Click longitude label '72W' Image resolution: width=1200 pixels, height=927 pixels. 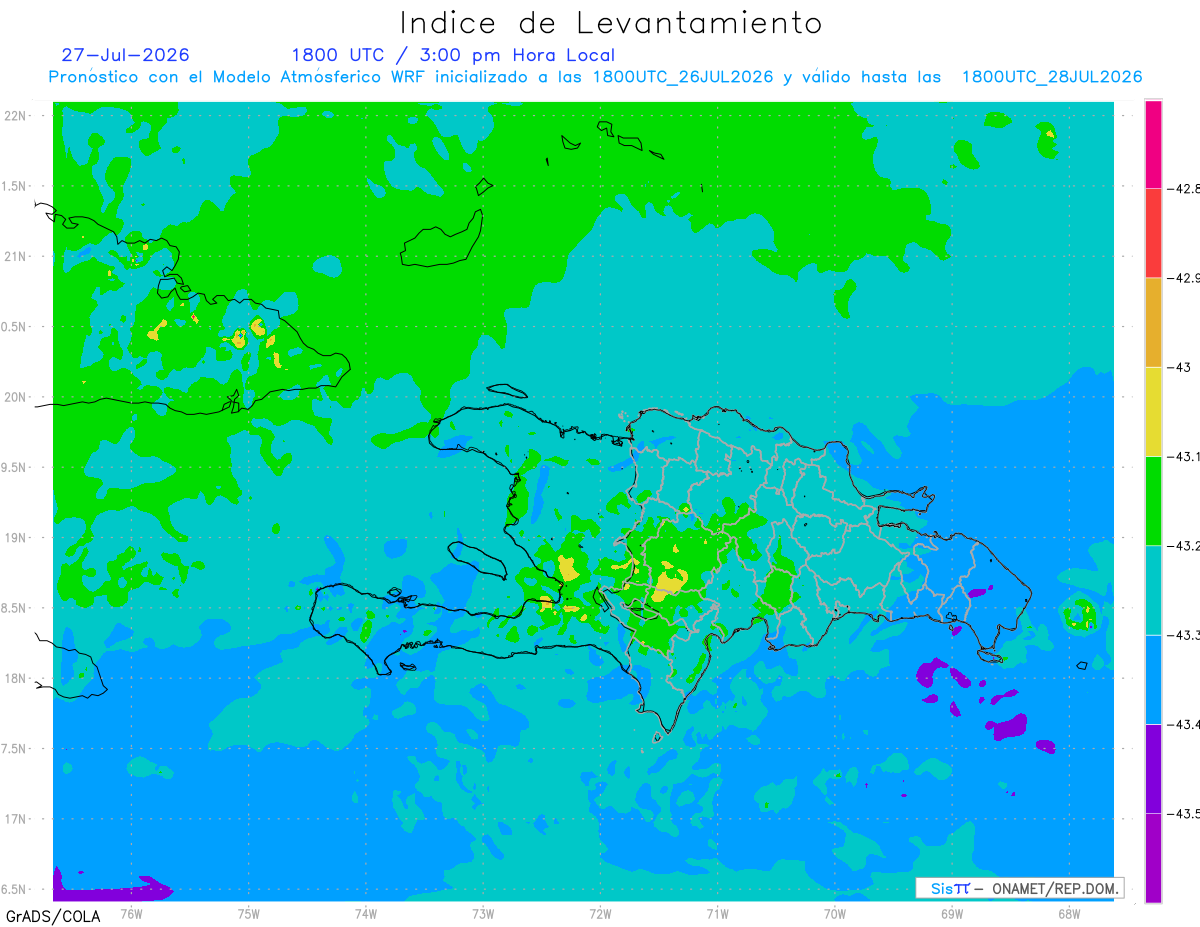click(x=600, y=912)
